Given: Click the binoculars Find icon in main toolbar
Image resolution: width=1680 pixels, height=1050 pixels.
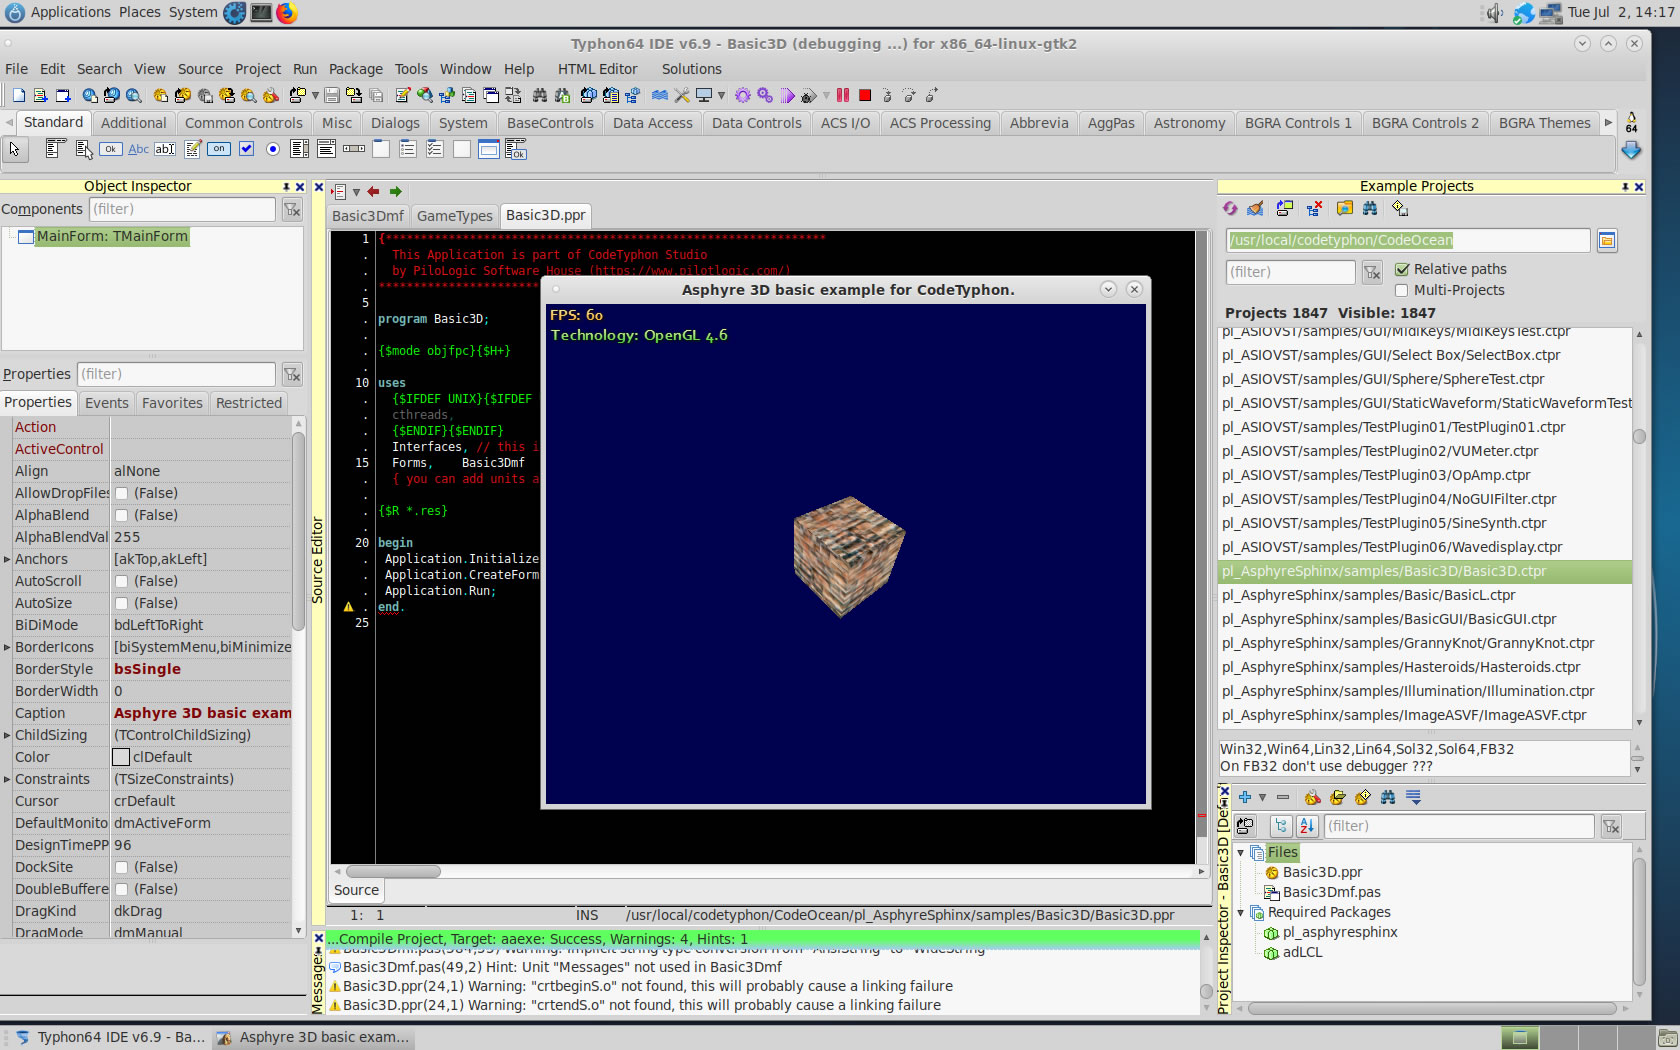Looking at the screenshot, I should pyautogui.click(x=540, y=95).
